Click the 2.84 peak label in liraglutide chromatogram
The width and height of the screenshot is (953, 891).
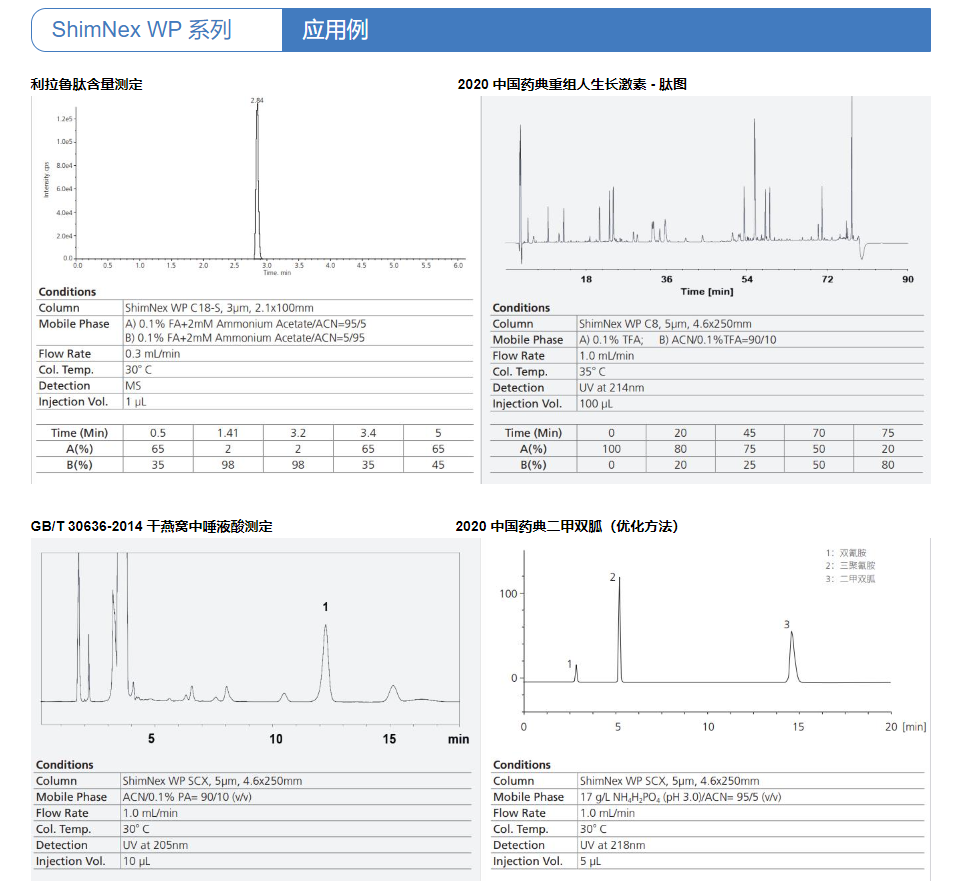pos(257,101)
